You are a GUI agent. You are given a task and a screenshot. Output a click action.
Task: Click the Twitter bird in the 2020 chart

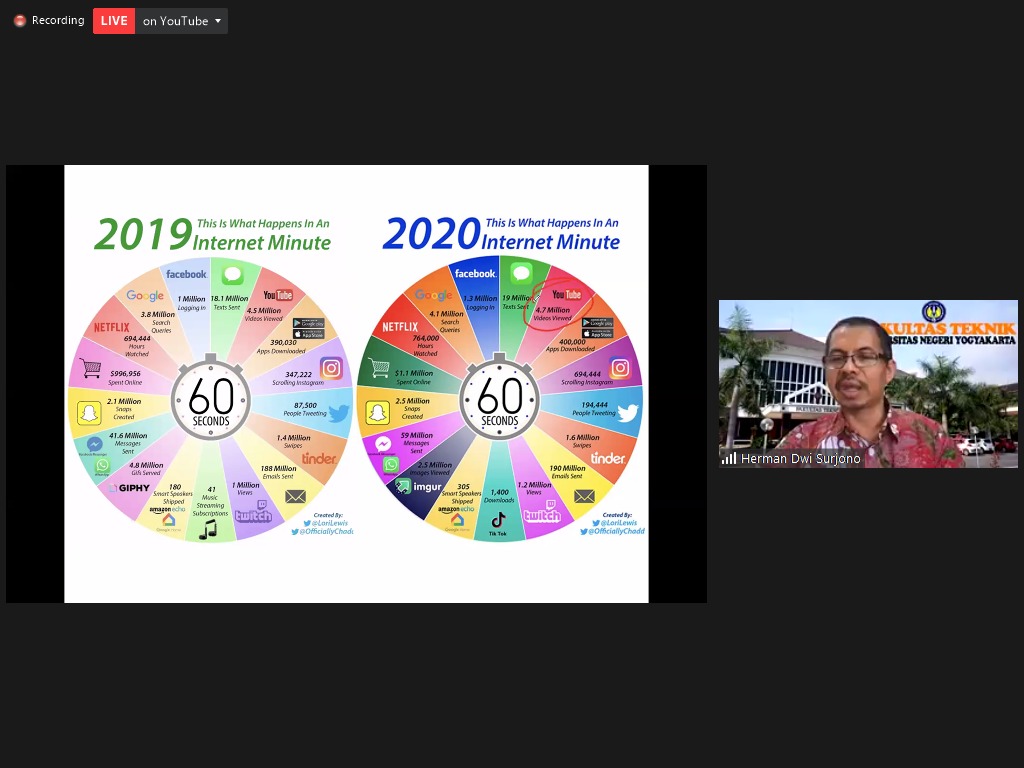click(628, 413)
